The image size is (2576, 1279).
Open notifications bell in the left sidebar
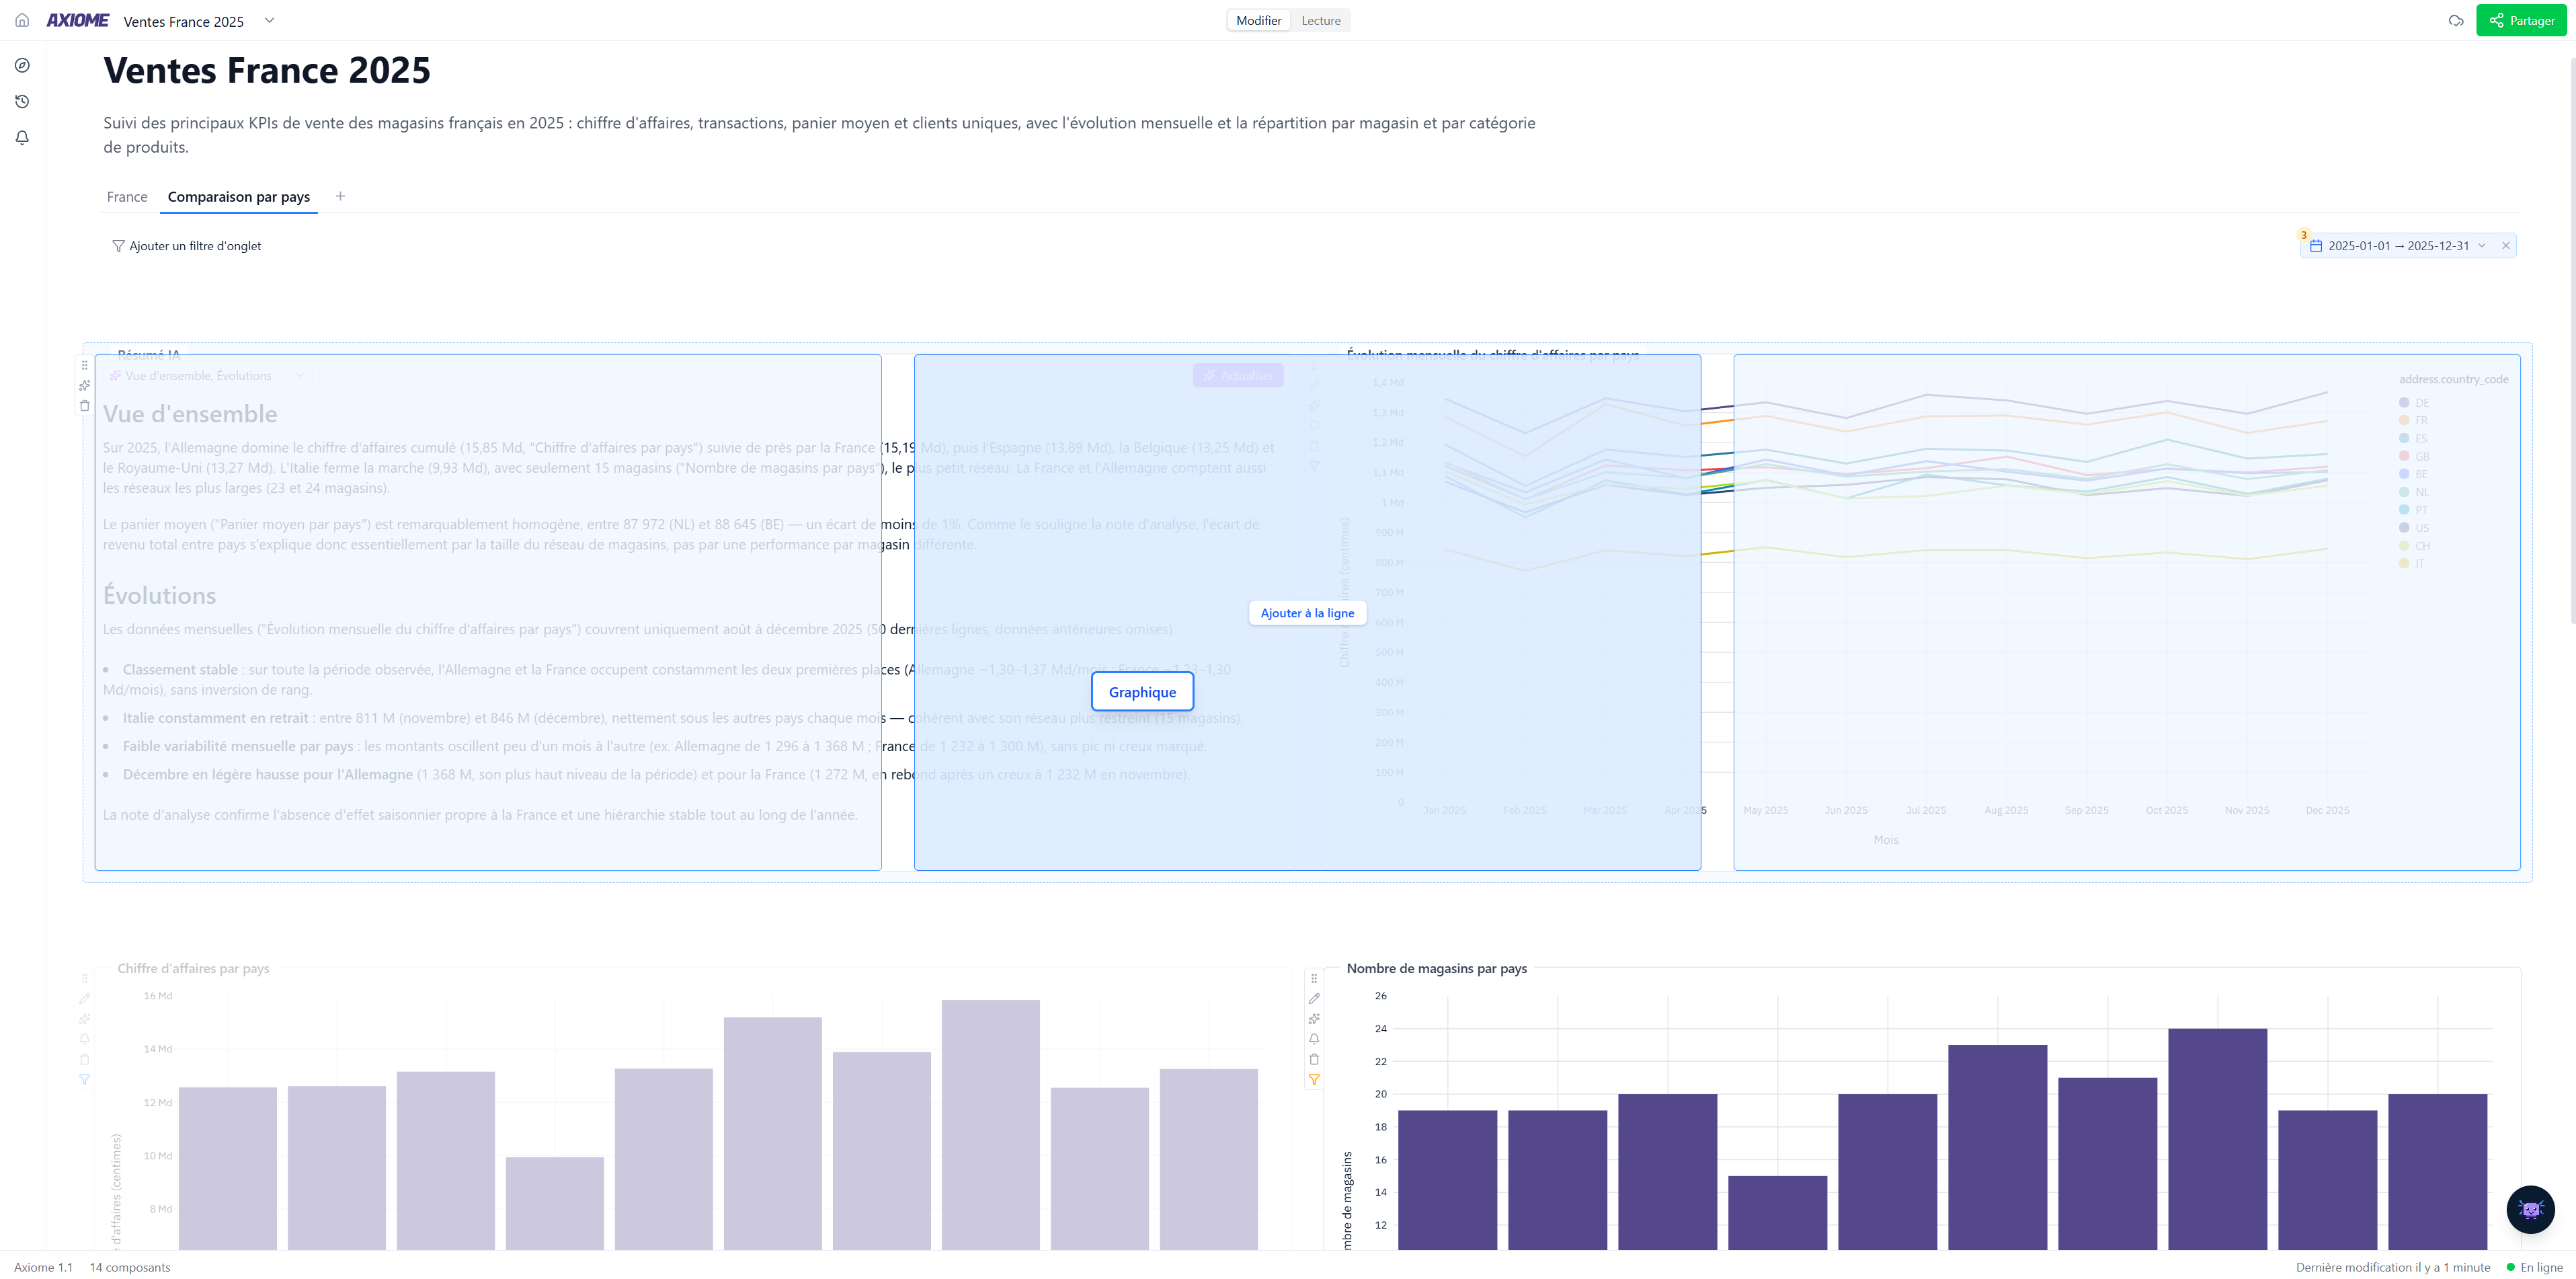click(x=22, y=138)
